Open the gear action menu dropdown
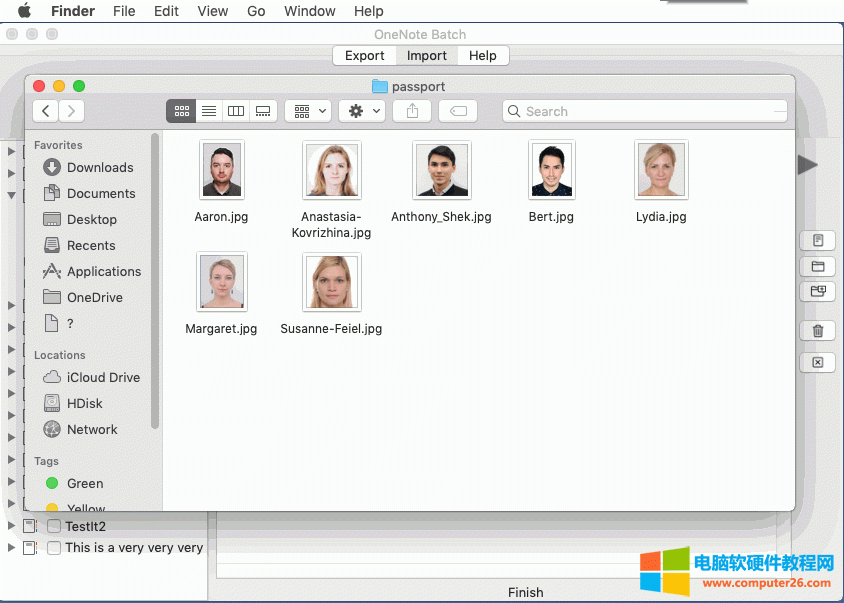The height and width of the screenshot is (603, 844). (x=362, y=111)
